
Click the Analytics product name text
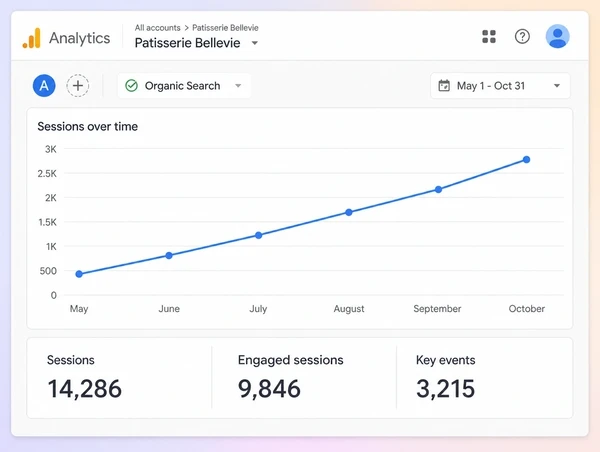click(x=80, y=38)
